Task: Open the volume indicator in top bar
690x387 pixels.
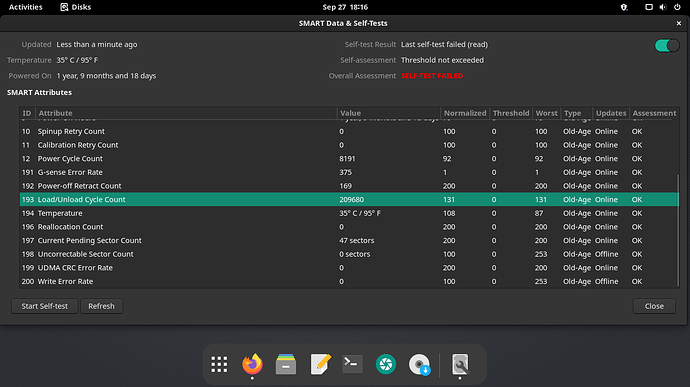Action: pos(663,7)
